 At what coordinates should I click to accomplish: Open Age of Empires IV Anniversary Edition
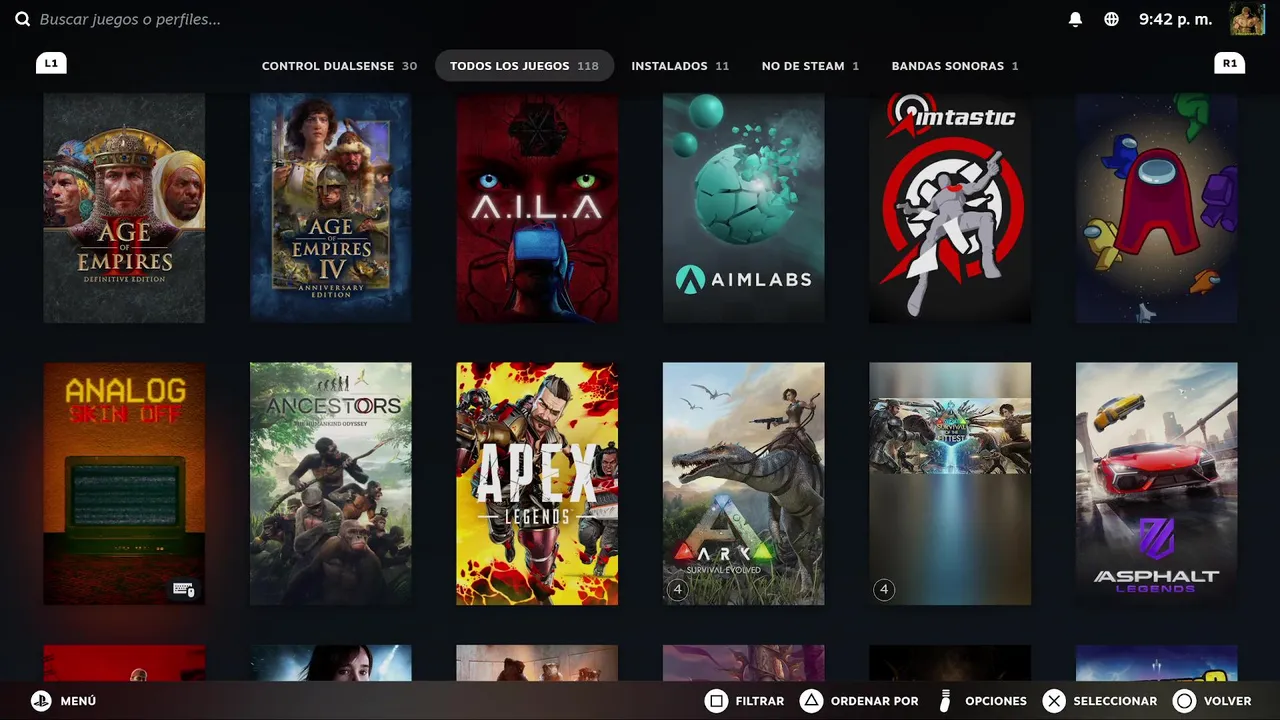330,208
